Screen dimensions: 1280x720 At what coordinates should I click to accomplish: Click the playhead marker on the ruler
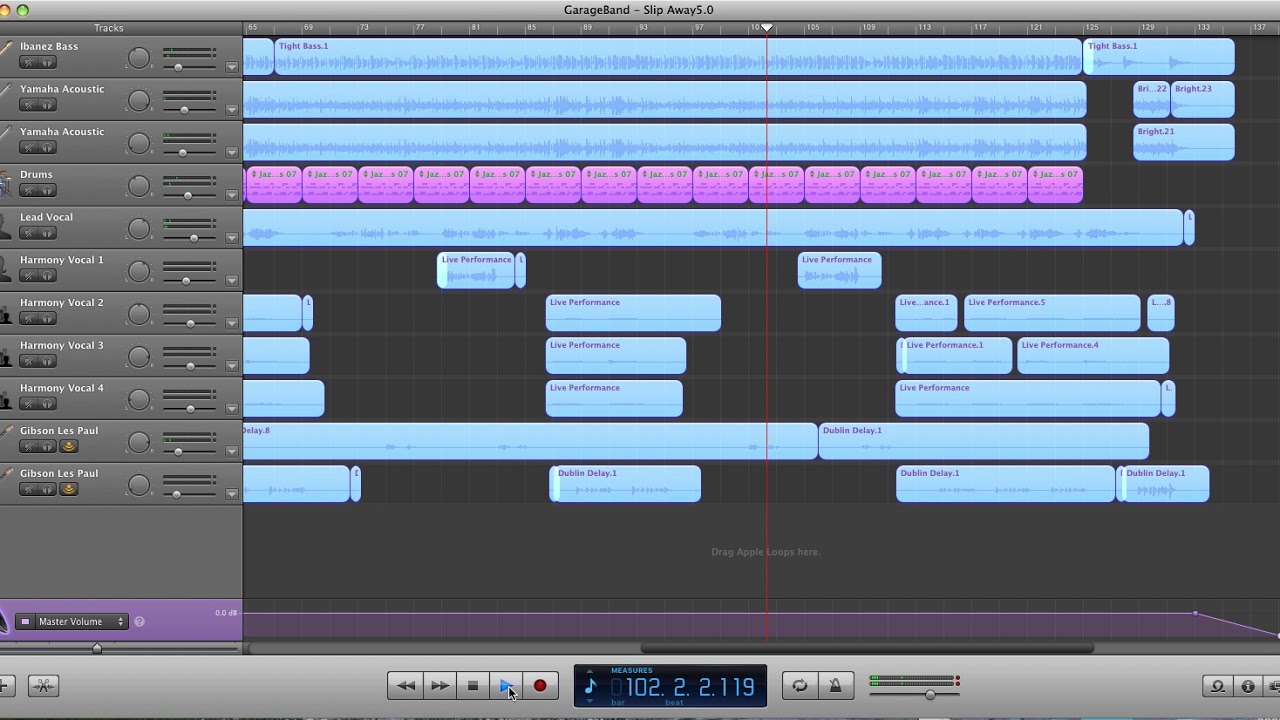coord(767,28)
